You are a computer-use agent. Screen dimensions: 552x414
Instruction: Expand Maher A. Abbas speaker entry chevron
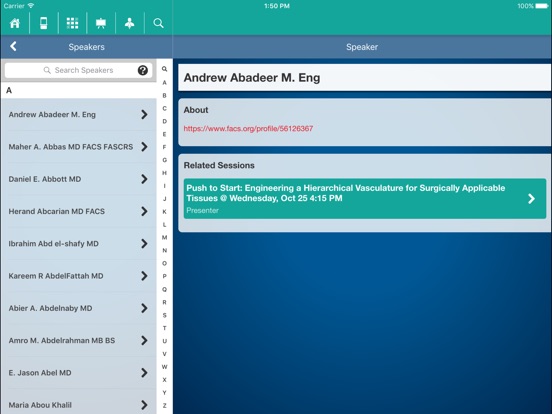pos(144,147)
